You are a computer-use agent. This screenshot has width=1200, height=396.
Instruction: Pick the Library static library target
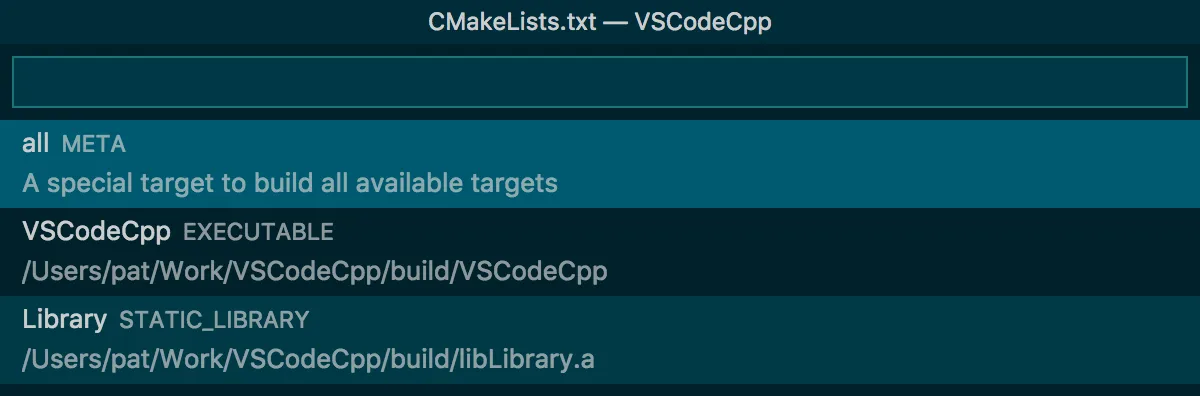[x=600, y=338]
